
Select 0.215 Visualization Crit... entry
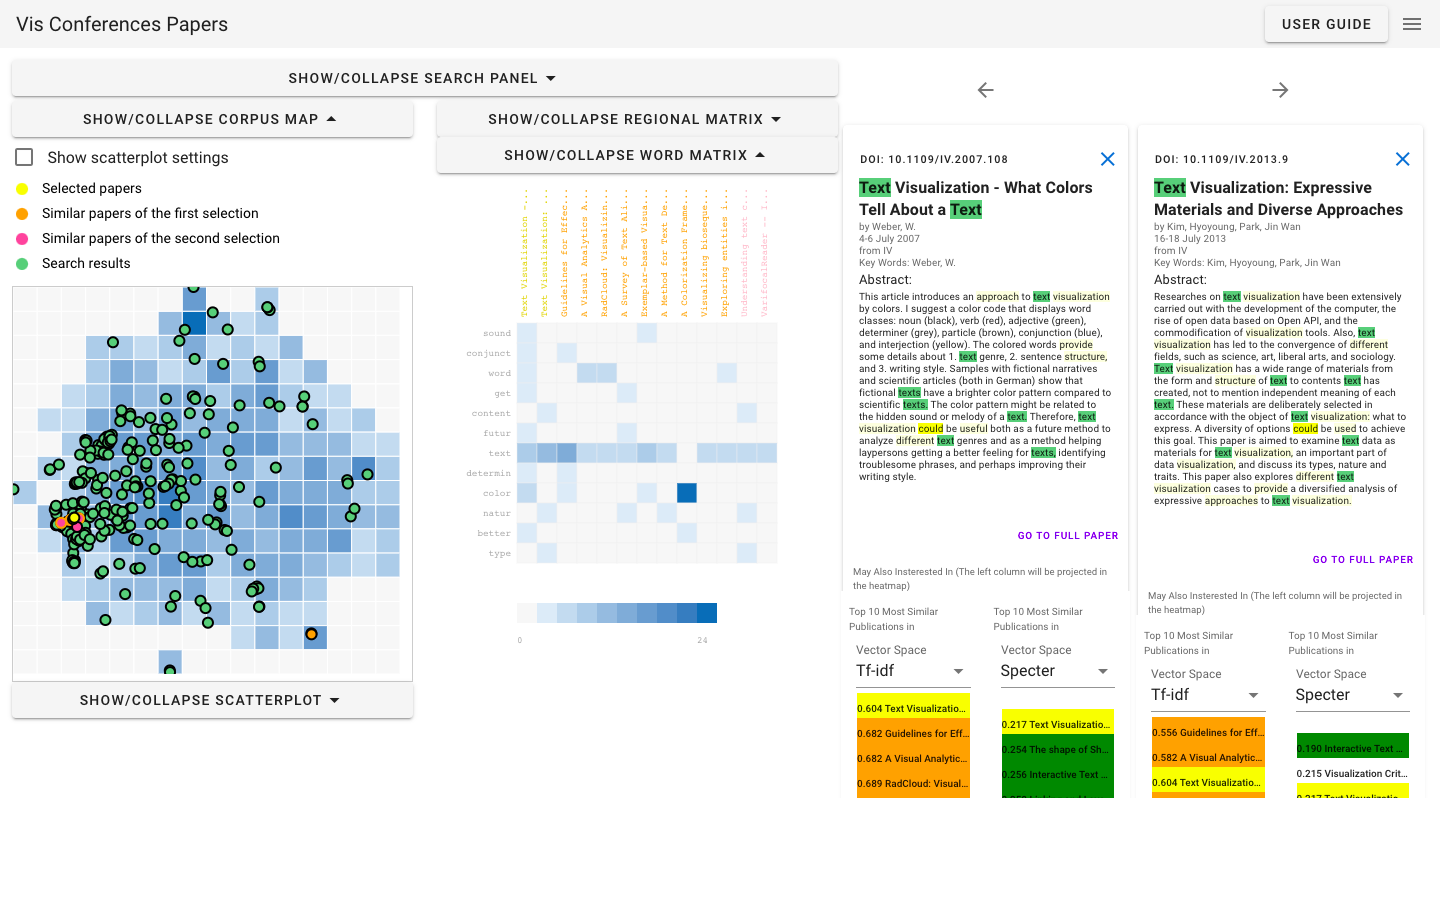tap(1353, 773)
